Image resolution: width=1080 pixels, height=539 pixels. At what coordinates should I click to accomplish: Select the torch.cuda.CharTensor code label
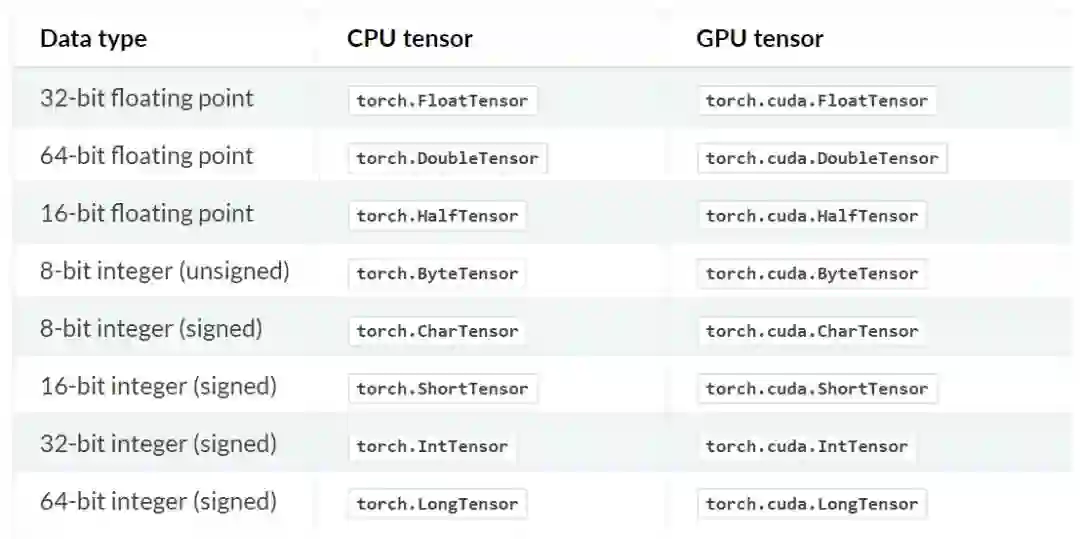pos(811,331)
